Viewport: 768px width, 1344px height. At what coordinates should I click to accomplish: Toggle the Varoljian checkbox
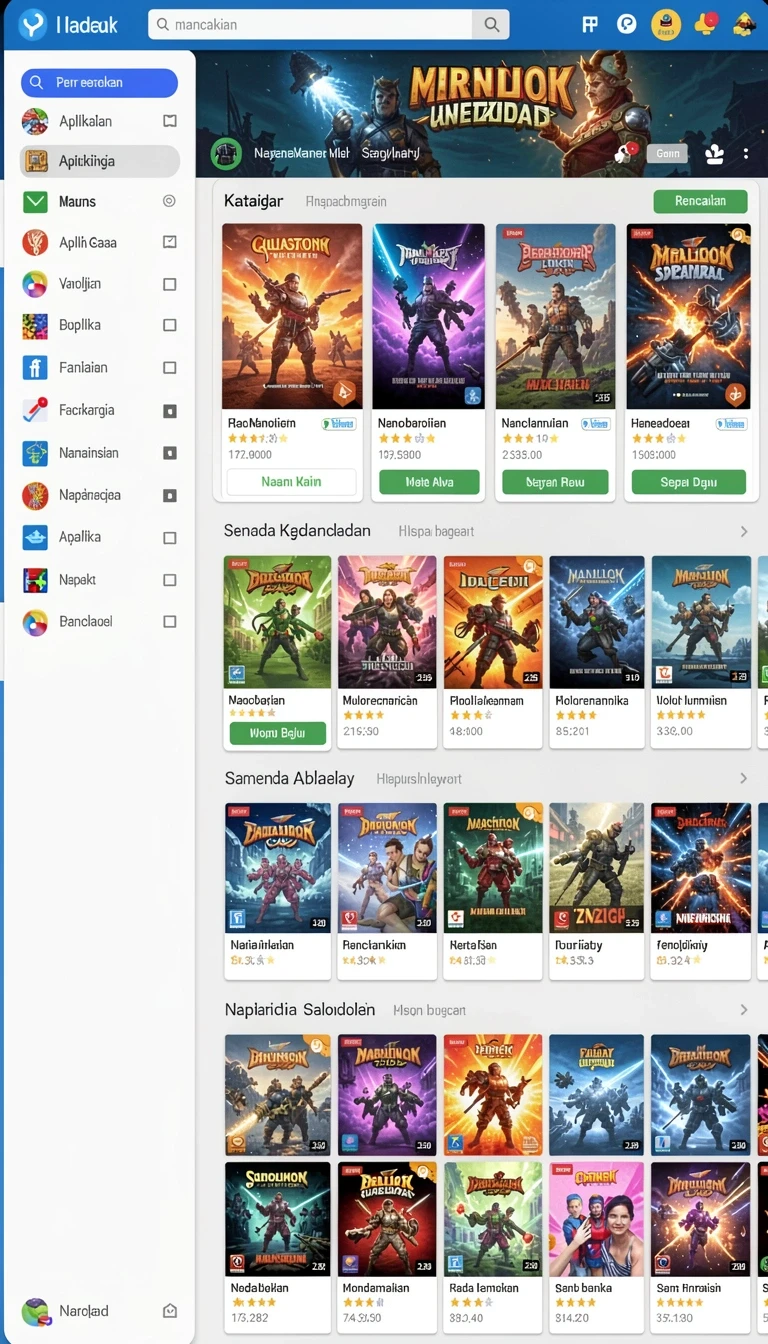tap(170, 284)
